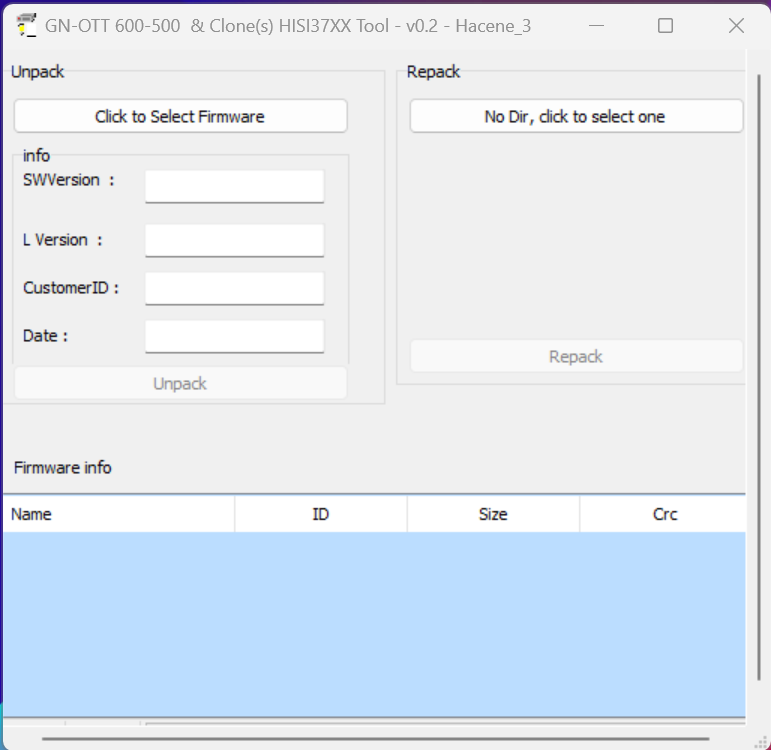
Task: Click the greyed-out Repack button
Action: tap(576, 357)
